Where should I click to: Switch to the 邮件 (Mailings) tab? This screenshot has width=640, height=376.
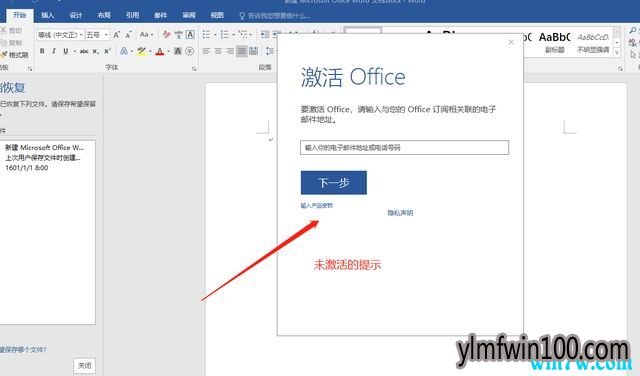(x=160, y=15)
